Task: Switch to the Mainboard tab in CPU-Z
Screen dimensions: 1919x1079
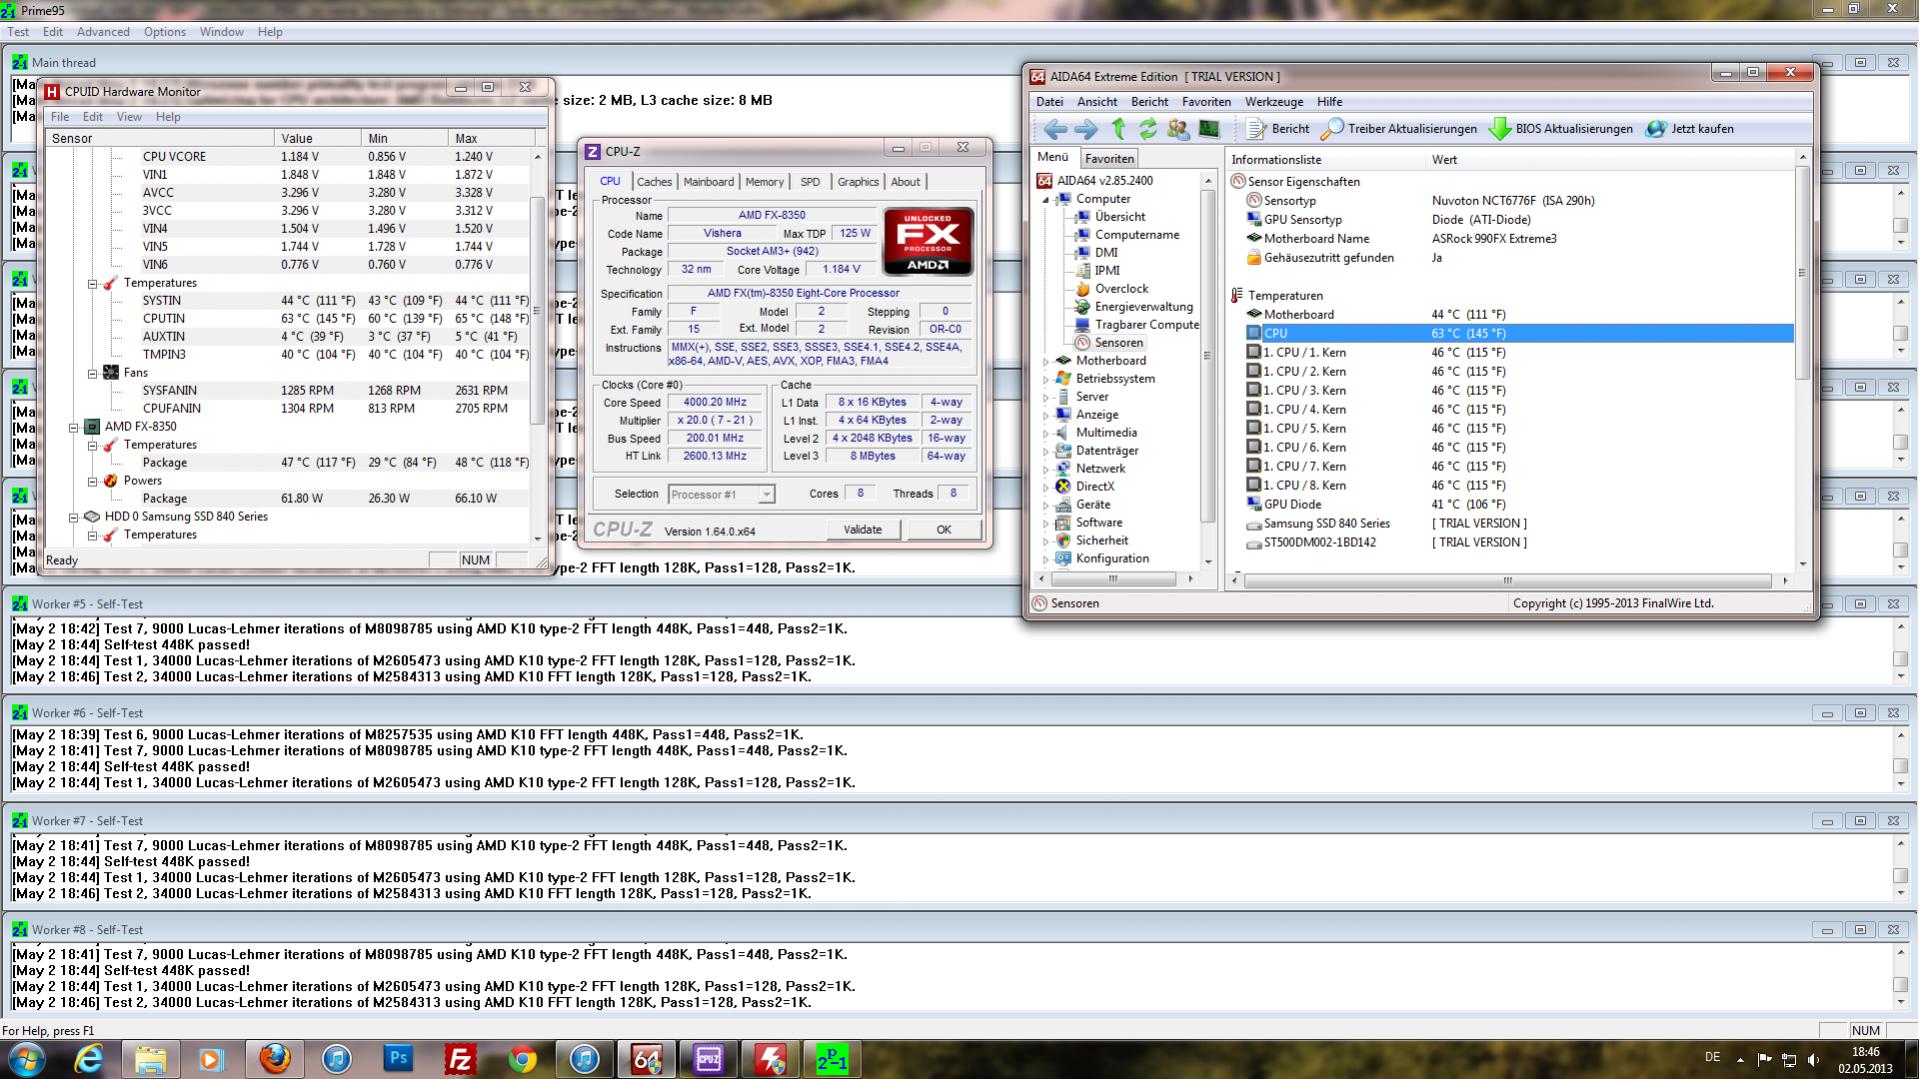Action: 708,182
